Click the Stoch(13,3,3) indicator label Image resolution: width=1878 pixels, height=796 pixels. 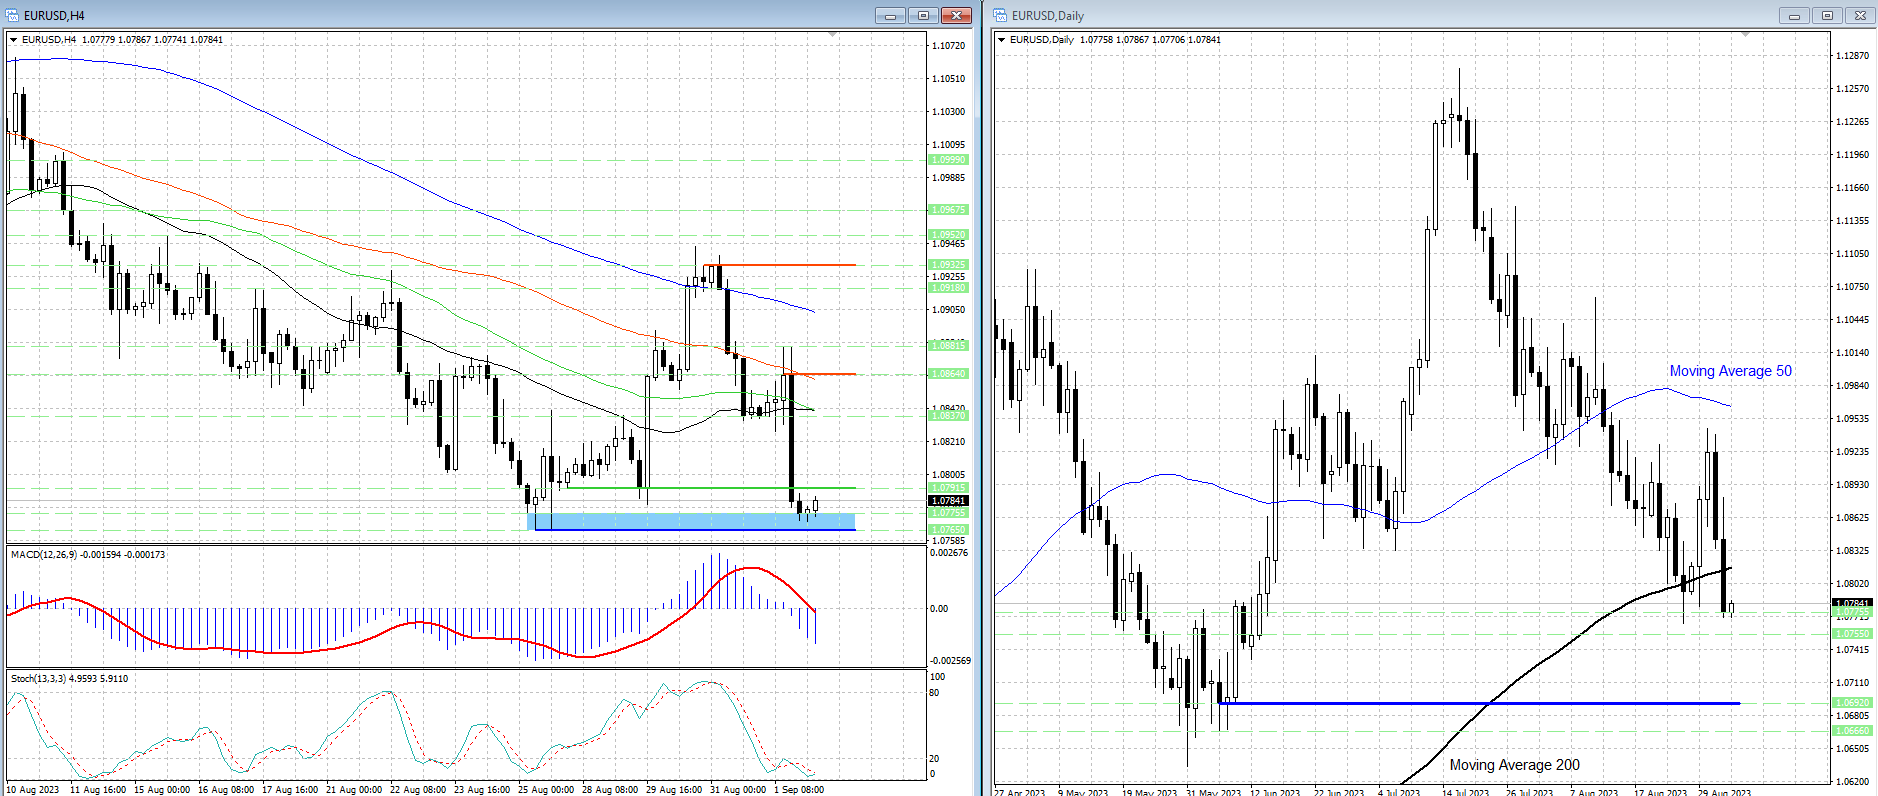point(69,679)
